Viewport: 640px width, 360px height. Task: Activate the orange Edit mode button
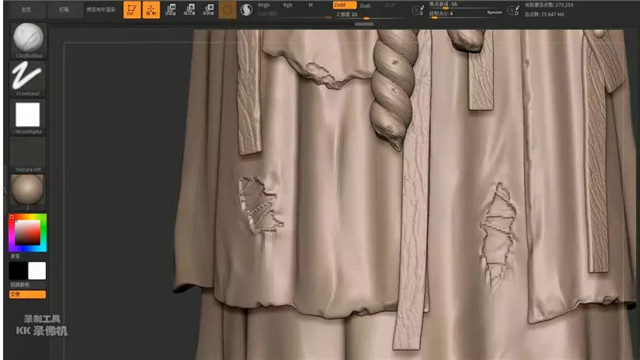[132, 10]
